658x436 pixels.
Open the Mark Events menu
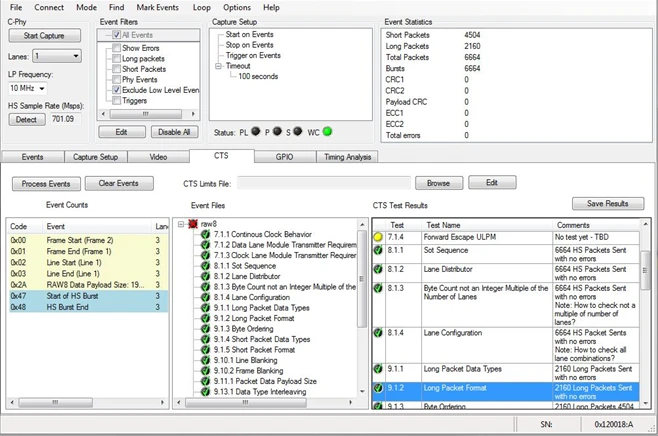click(158, 7)
